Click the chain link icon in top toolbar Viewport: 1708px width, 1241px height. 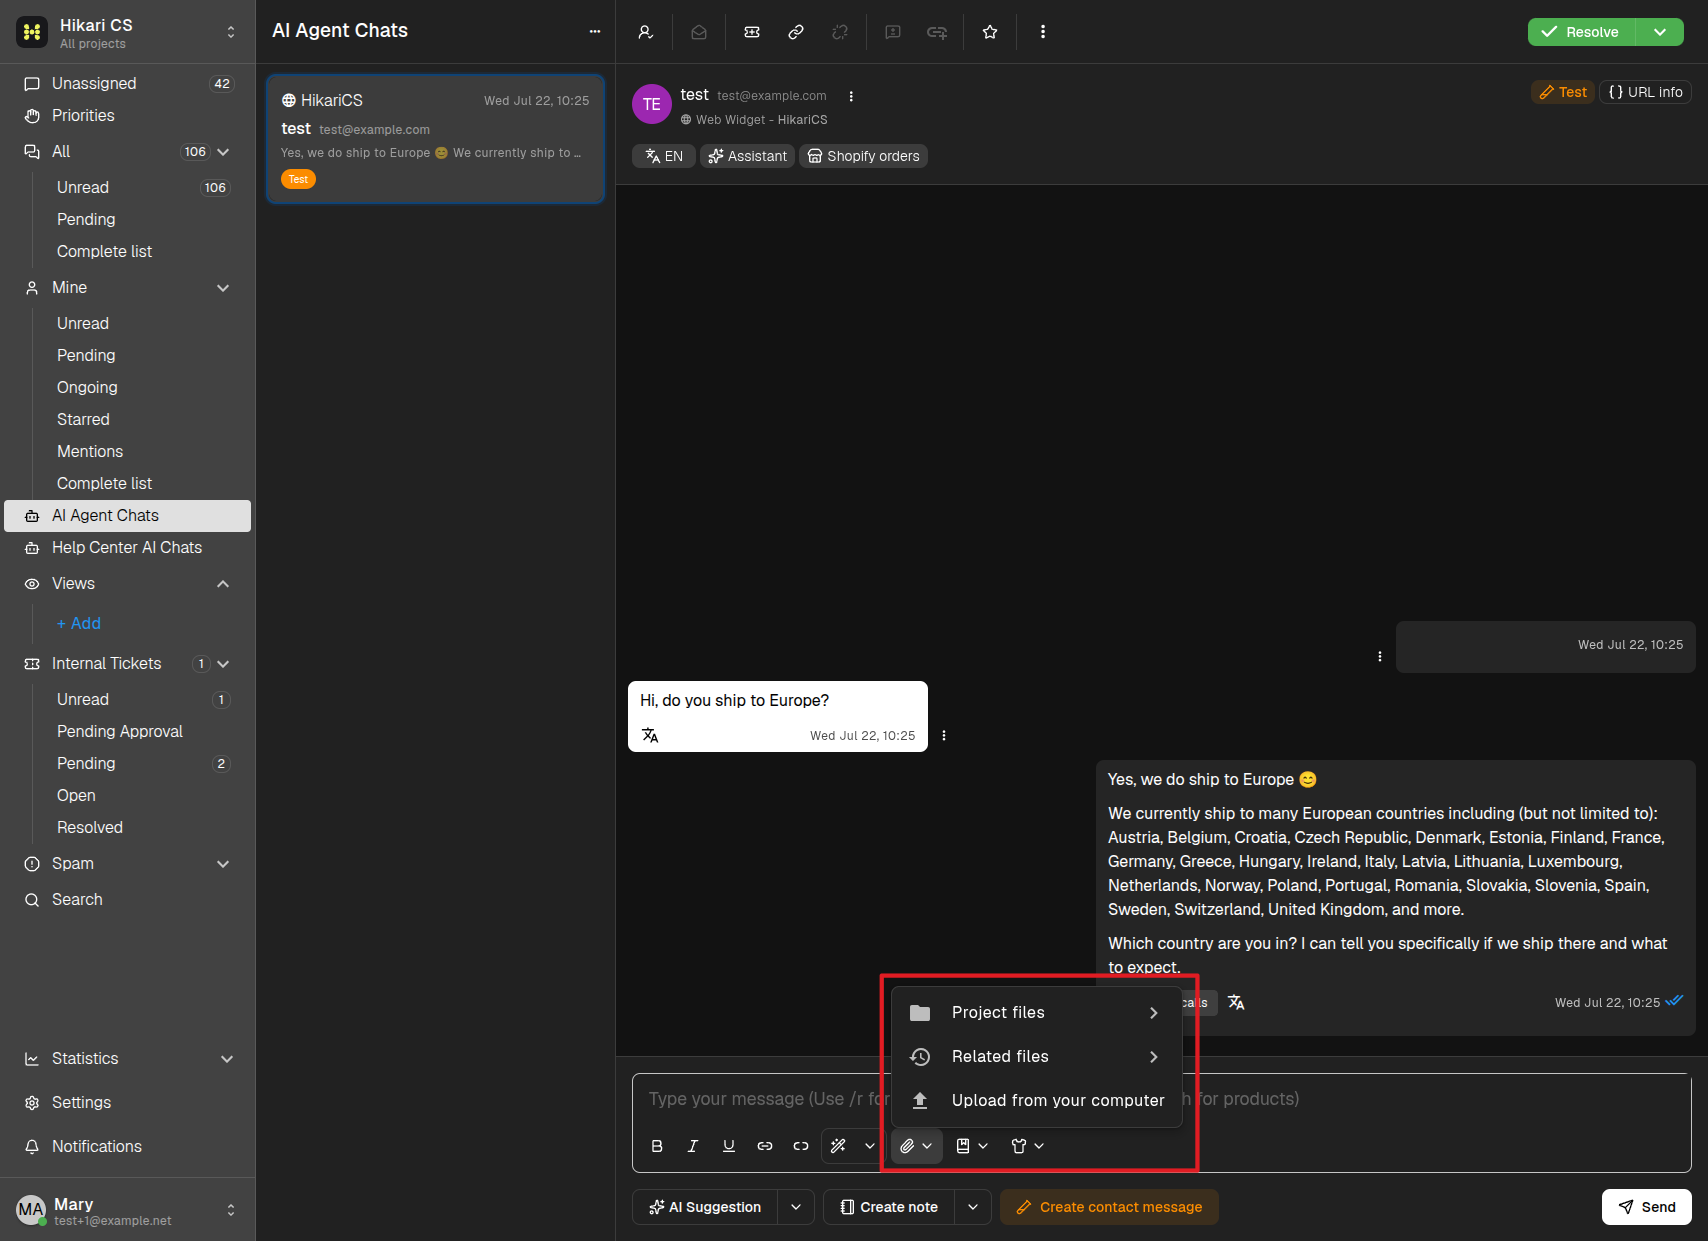tap(796, 32)
